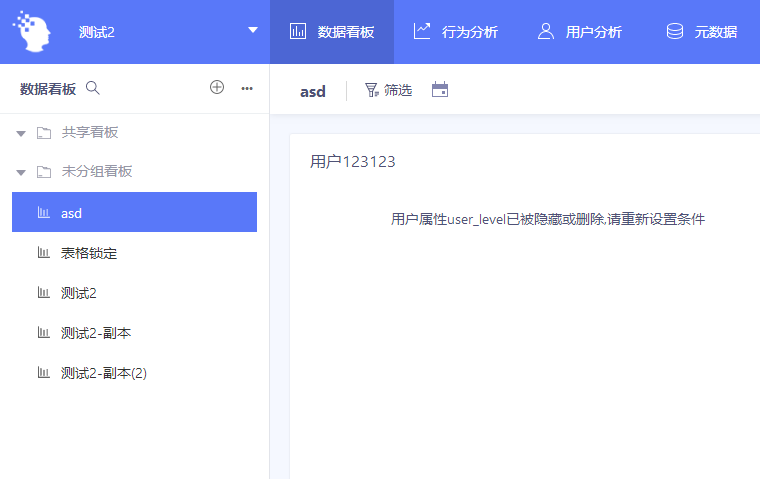Click the 共享看板 folder icon
The image size is (760, 479).
tap(44, 133)
